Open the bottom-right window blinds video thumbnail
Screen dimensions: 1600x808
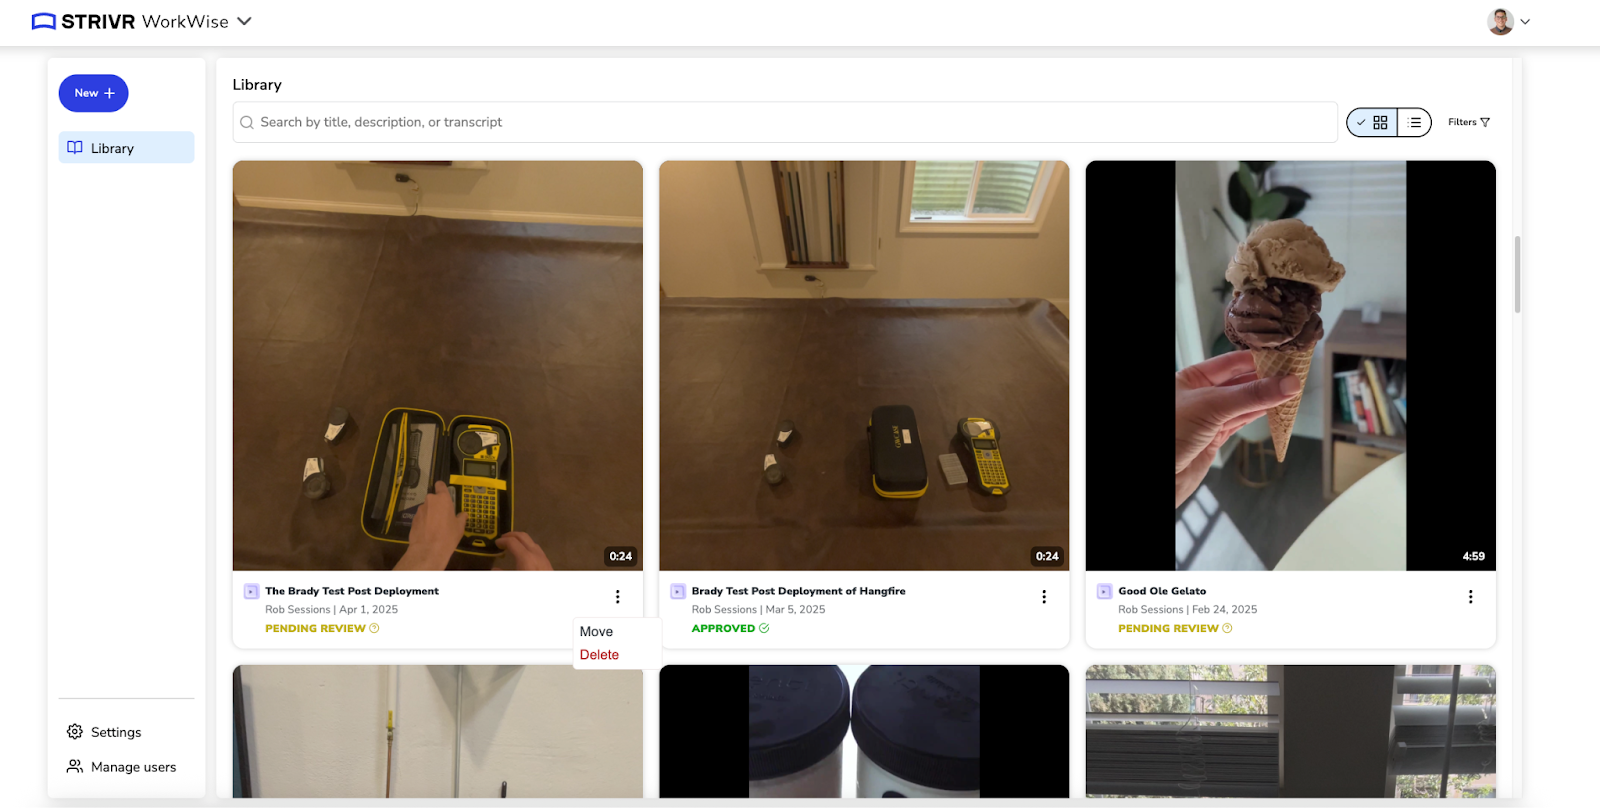point(1291,732)
